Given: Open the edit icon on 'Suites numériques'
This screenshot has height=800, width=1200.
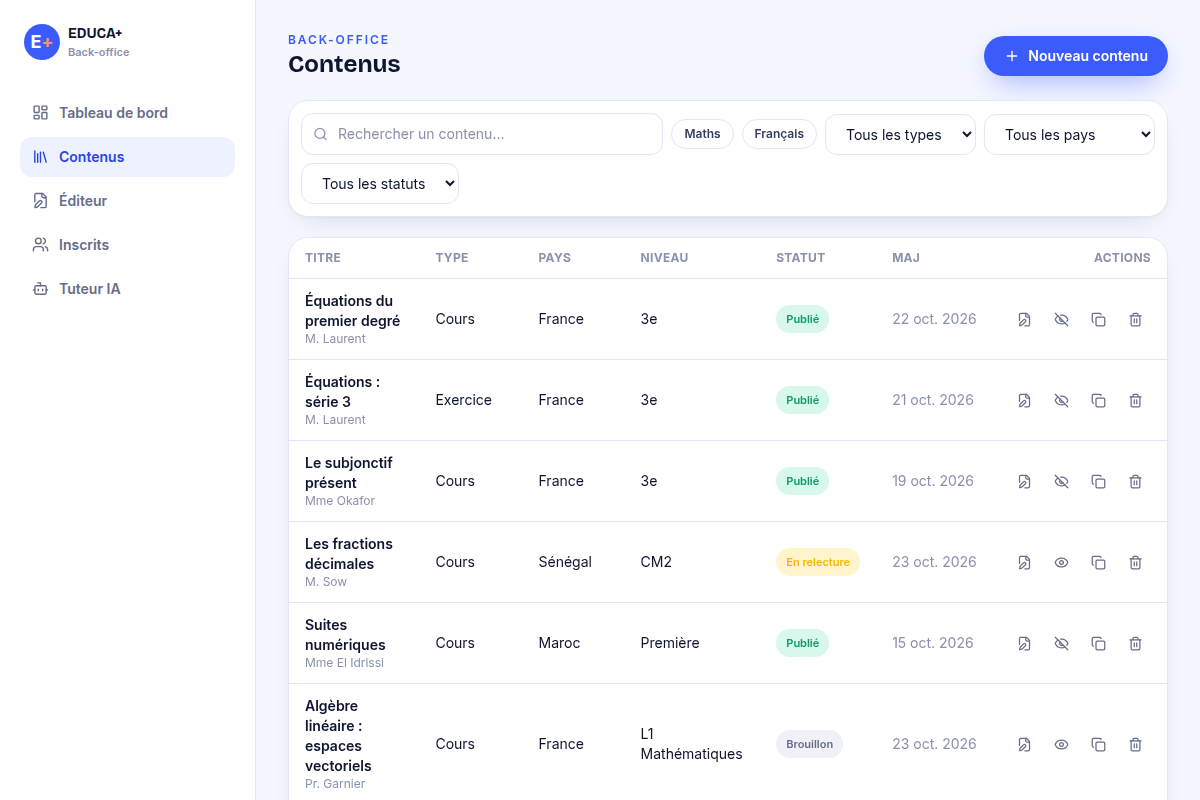Looking at the screenshot, I should click(1025, 643).
